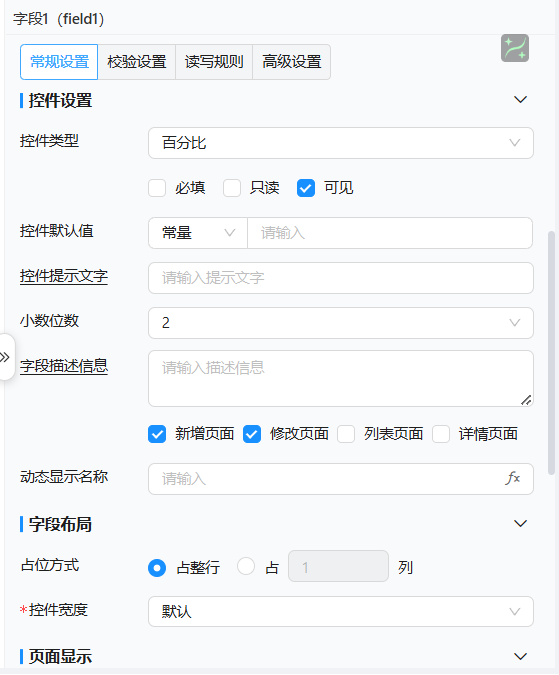
Task: Enable the 必填 checkbox
Action: (157, 188)
